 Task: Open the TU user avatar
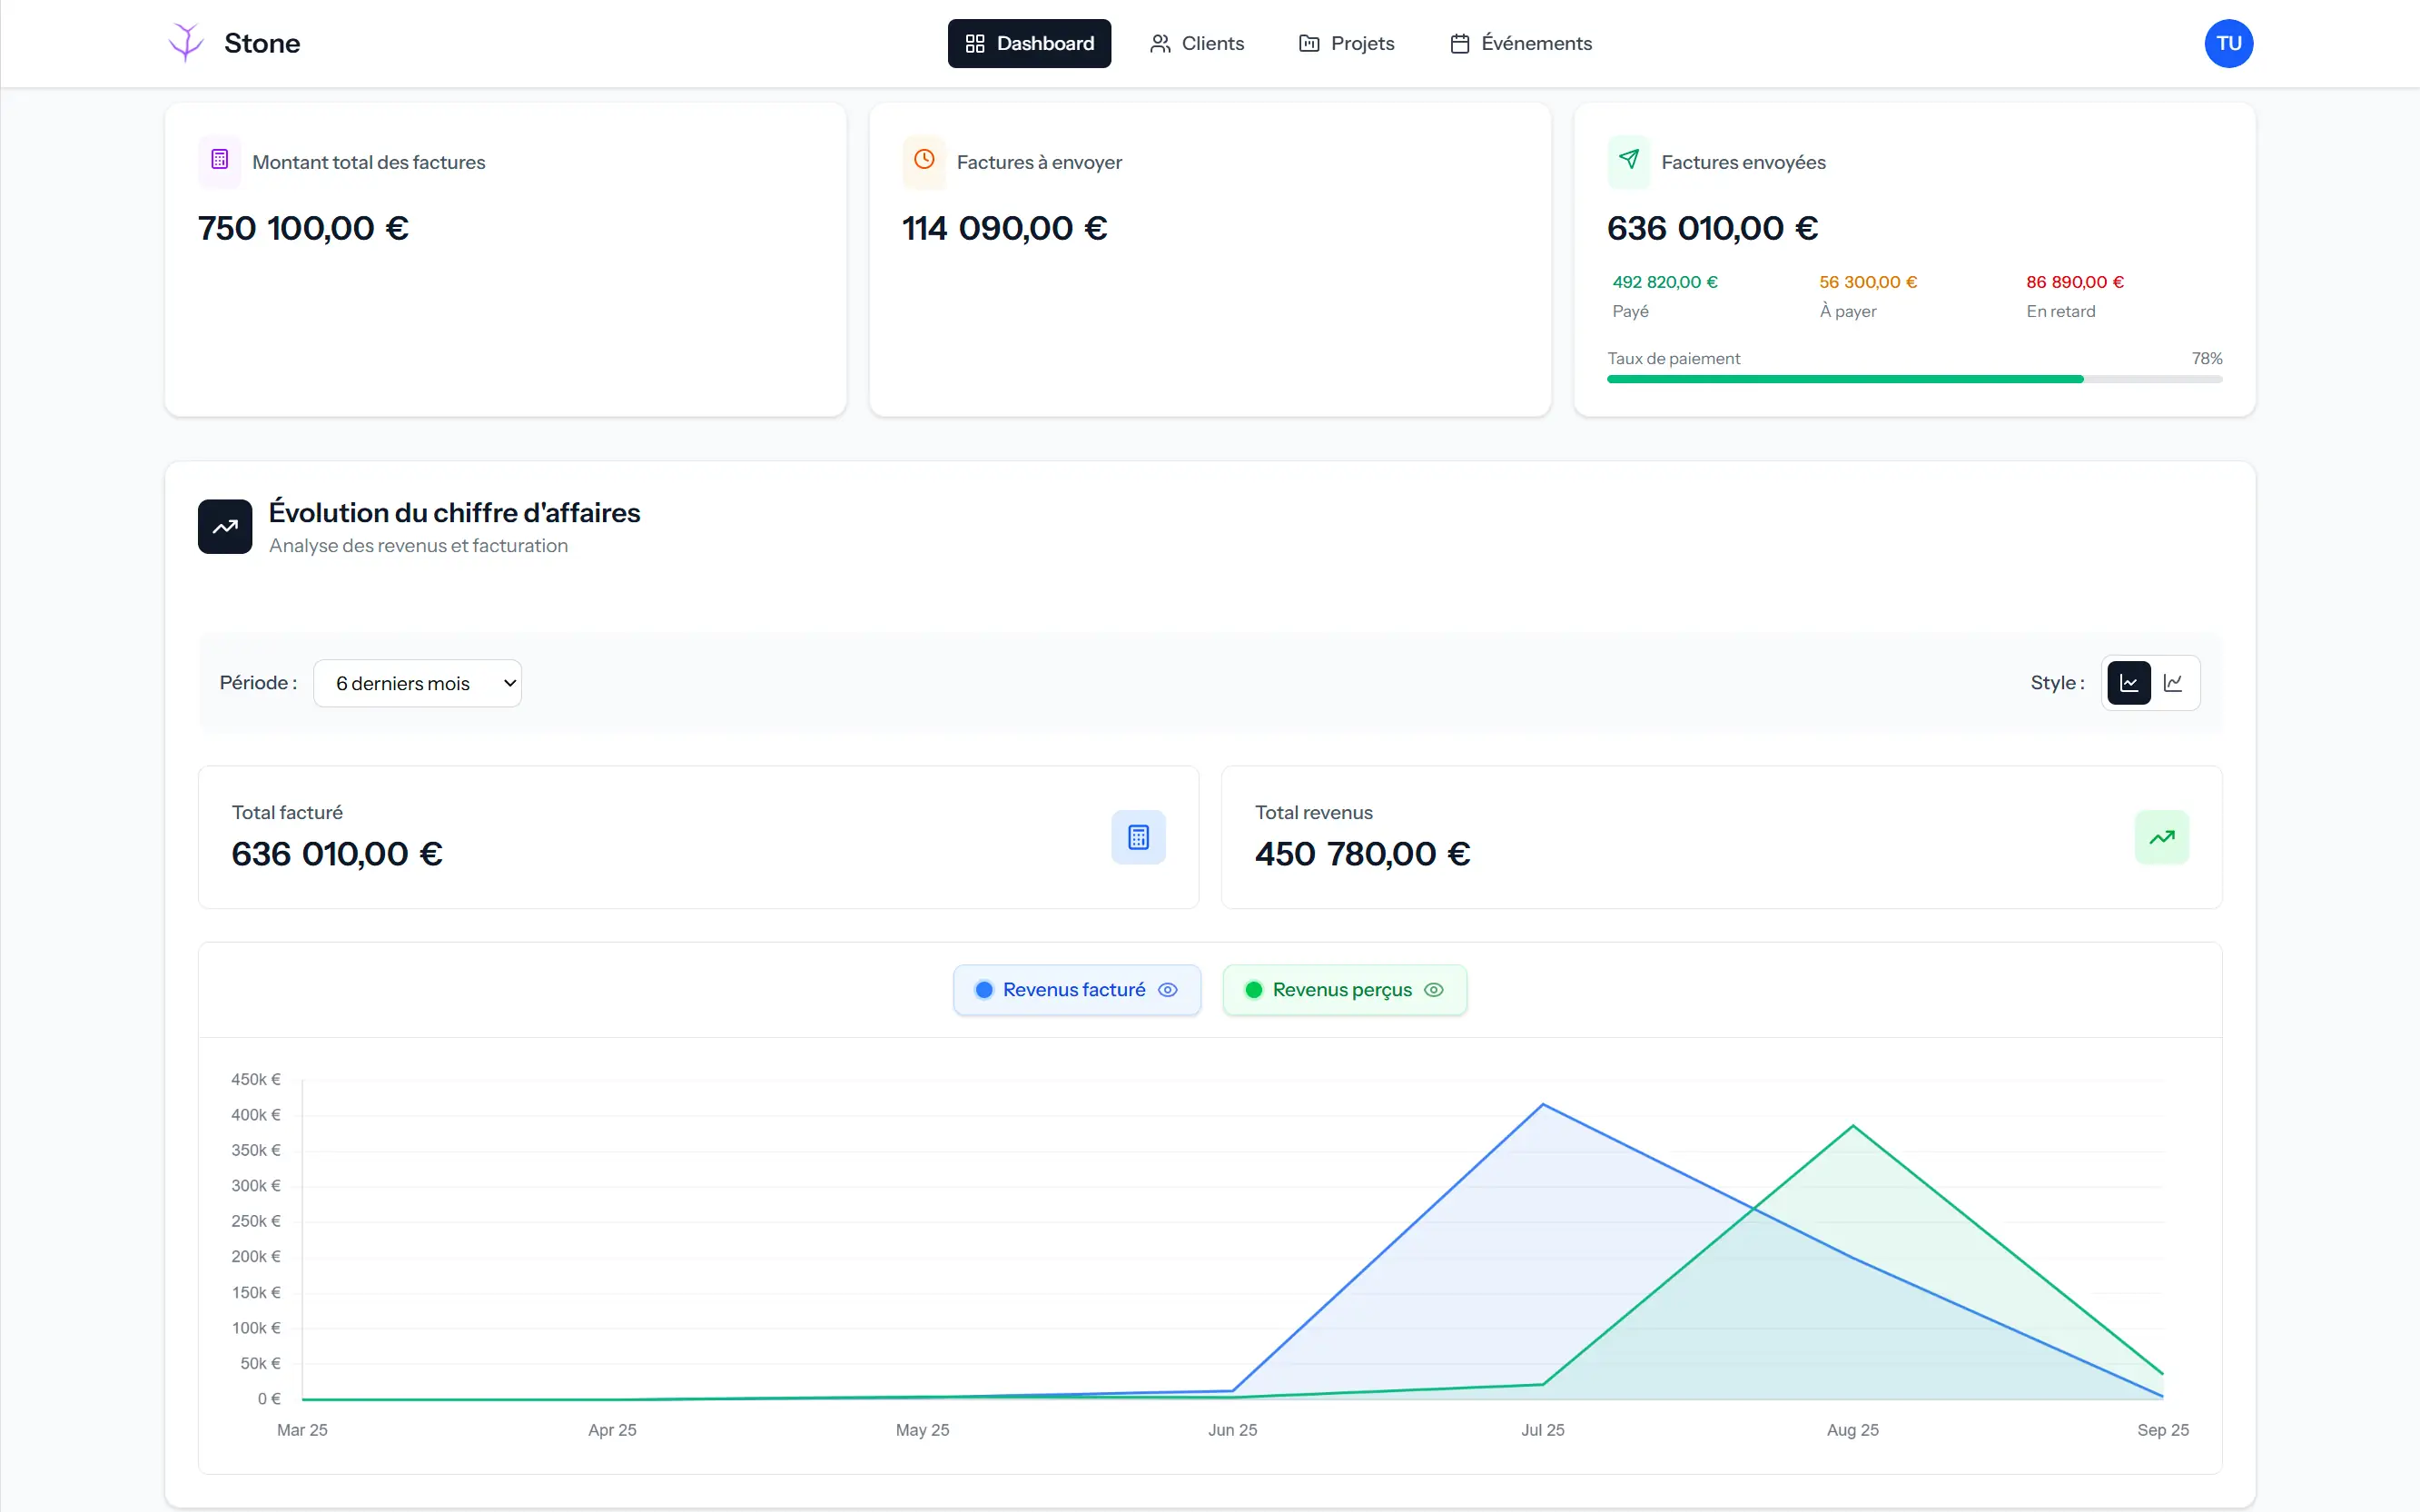(x=2228, y=43)
